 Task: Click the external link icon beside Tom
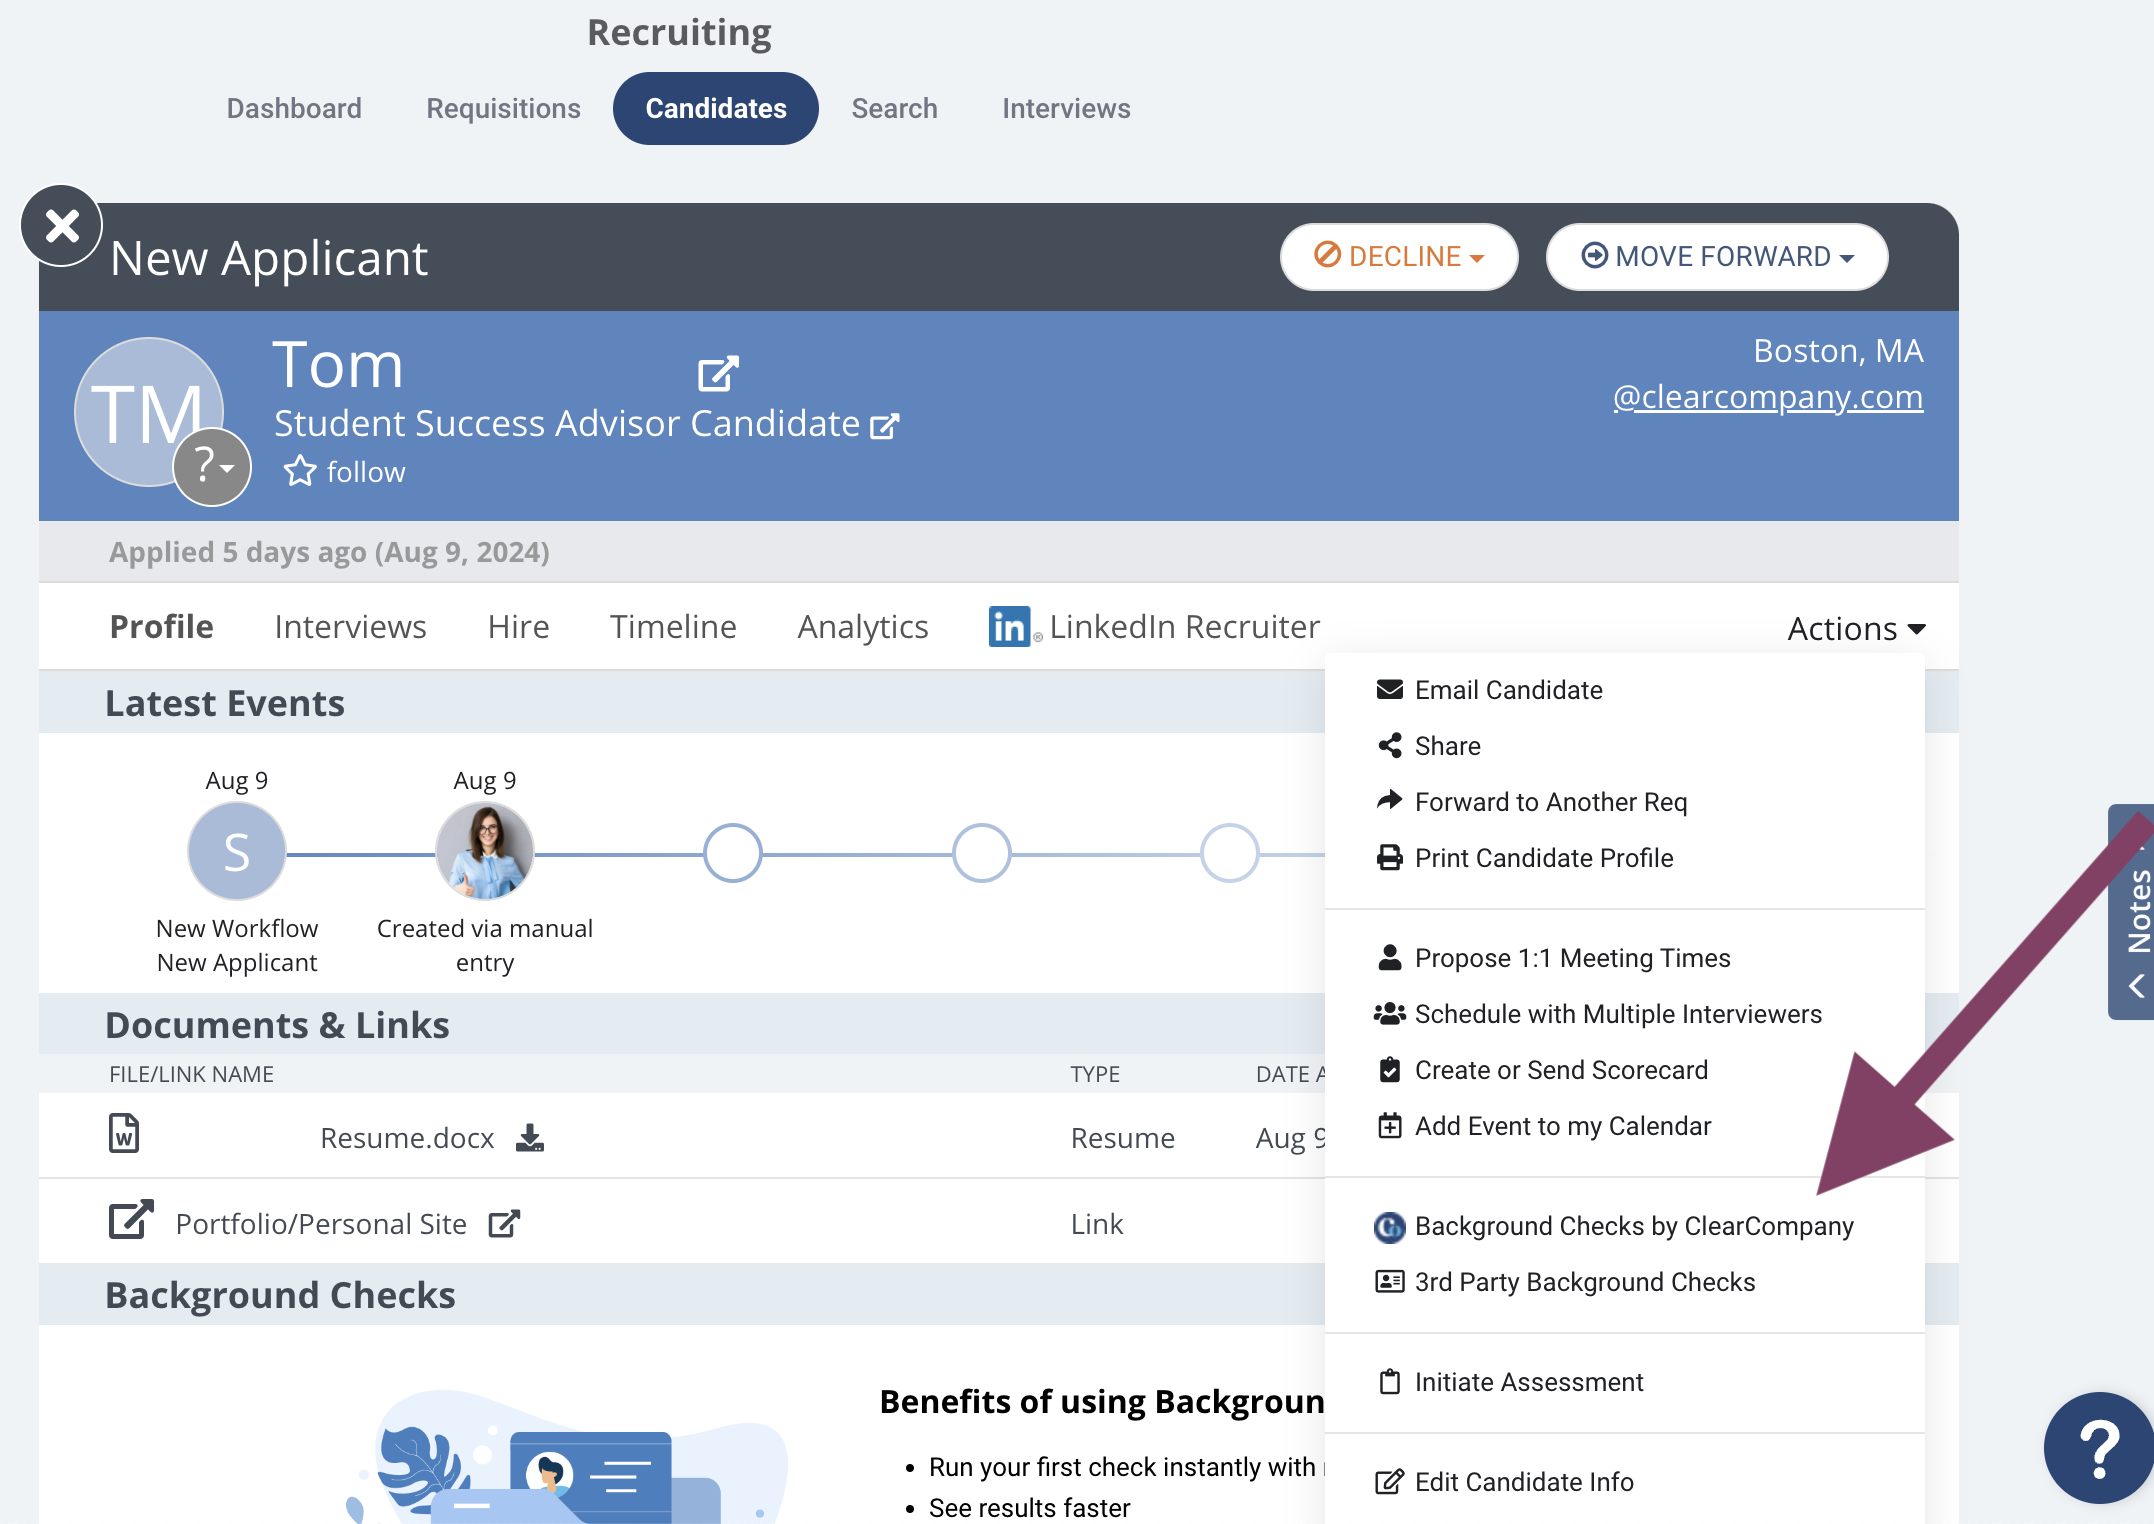718,373
